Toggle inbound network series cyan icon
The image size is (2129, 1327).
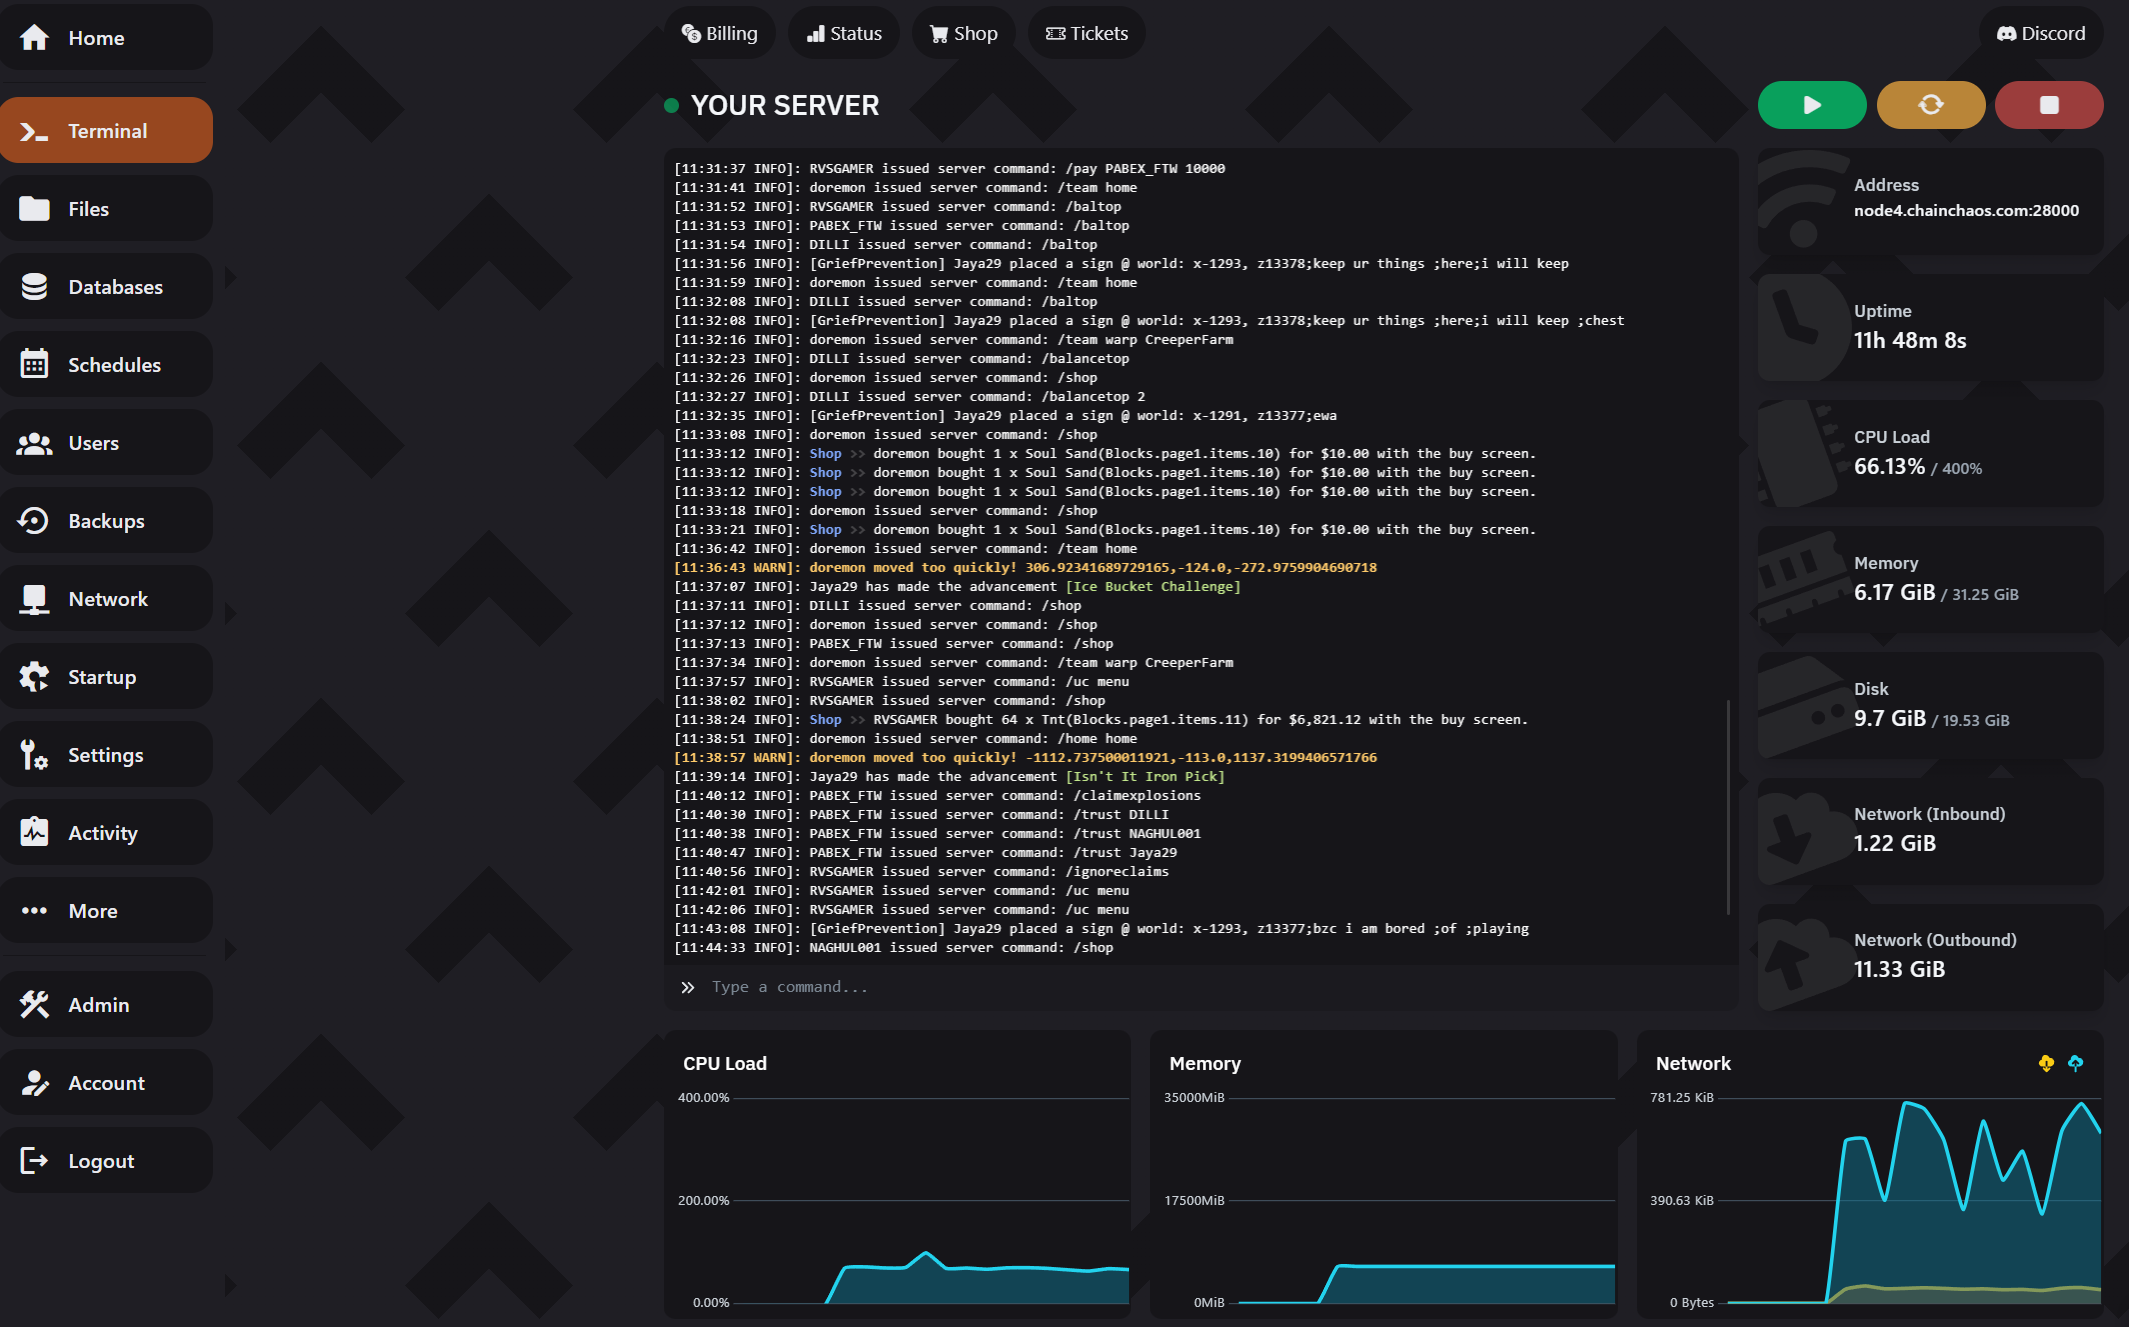click(2076, 1063)
